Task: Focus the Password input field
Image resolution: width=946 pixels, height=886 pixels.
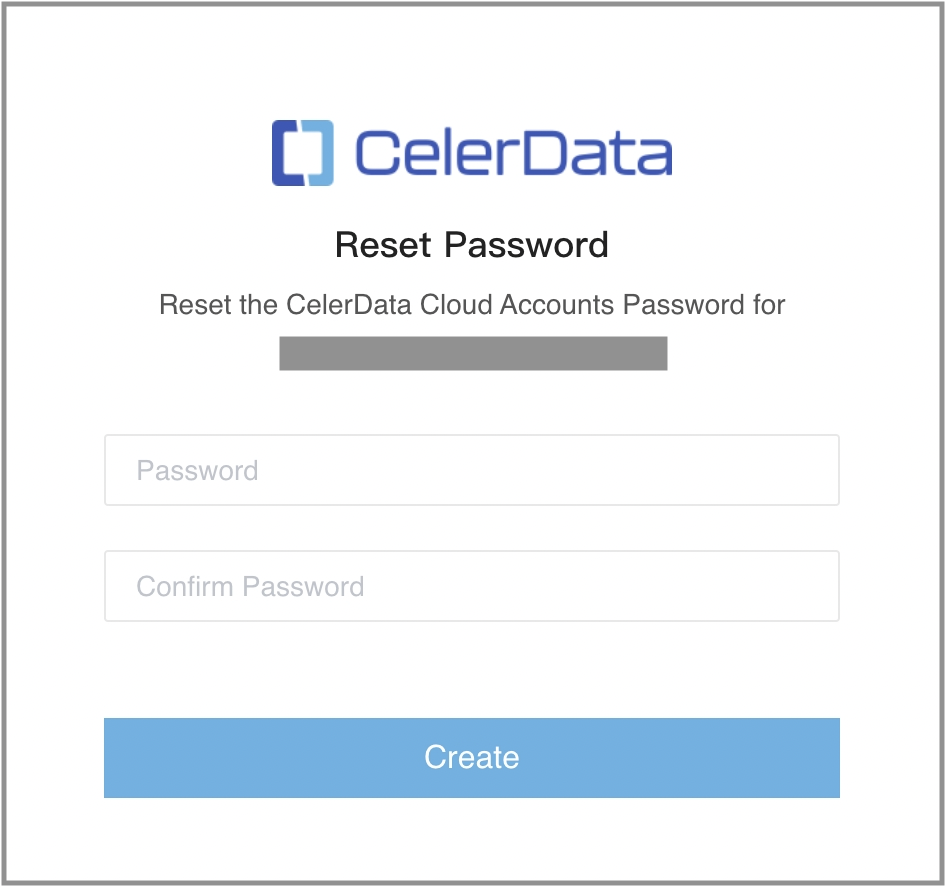Action: click(x=472, y=470)
